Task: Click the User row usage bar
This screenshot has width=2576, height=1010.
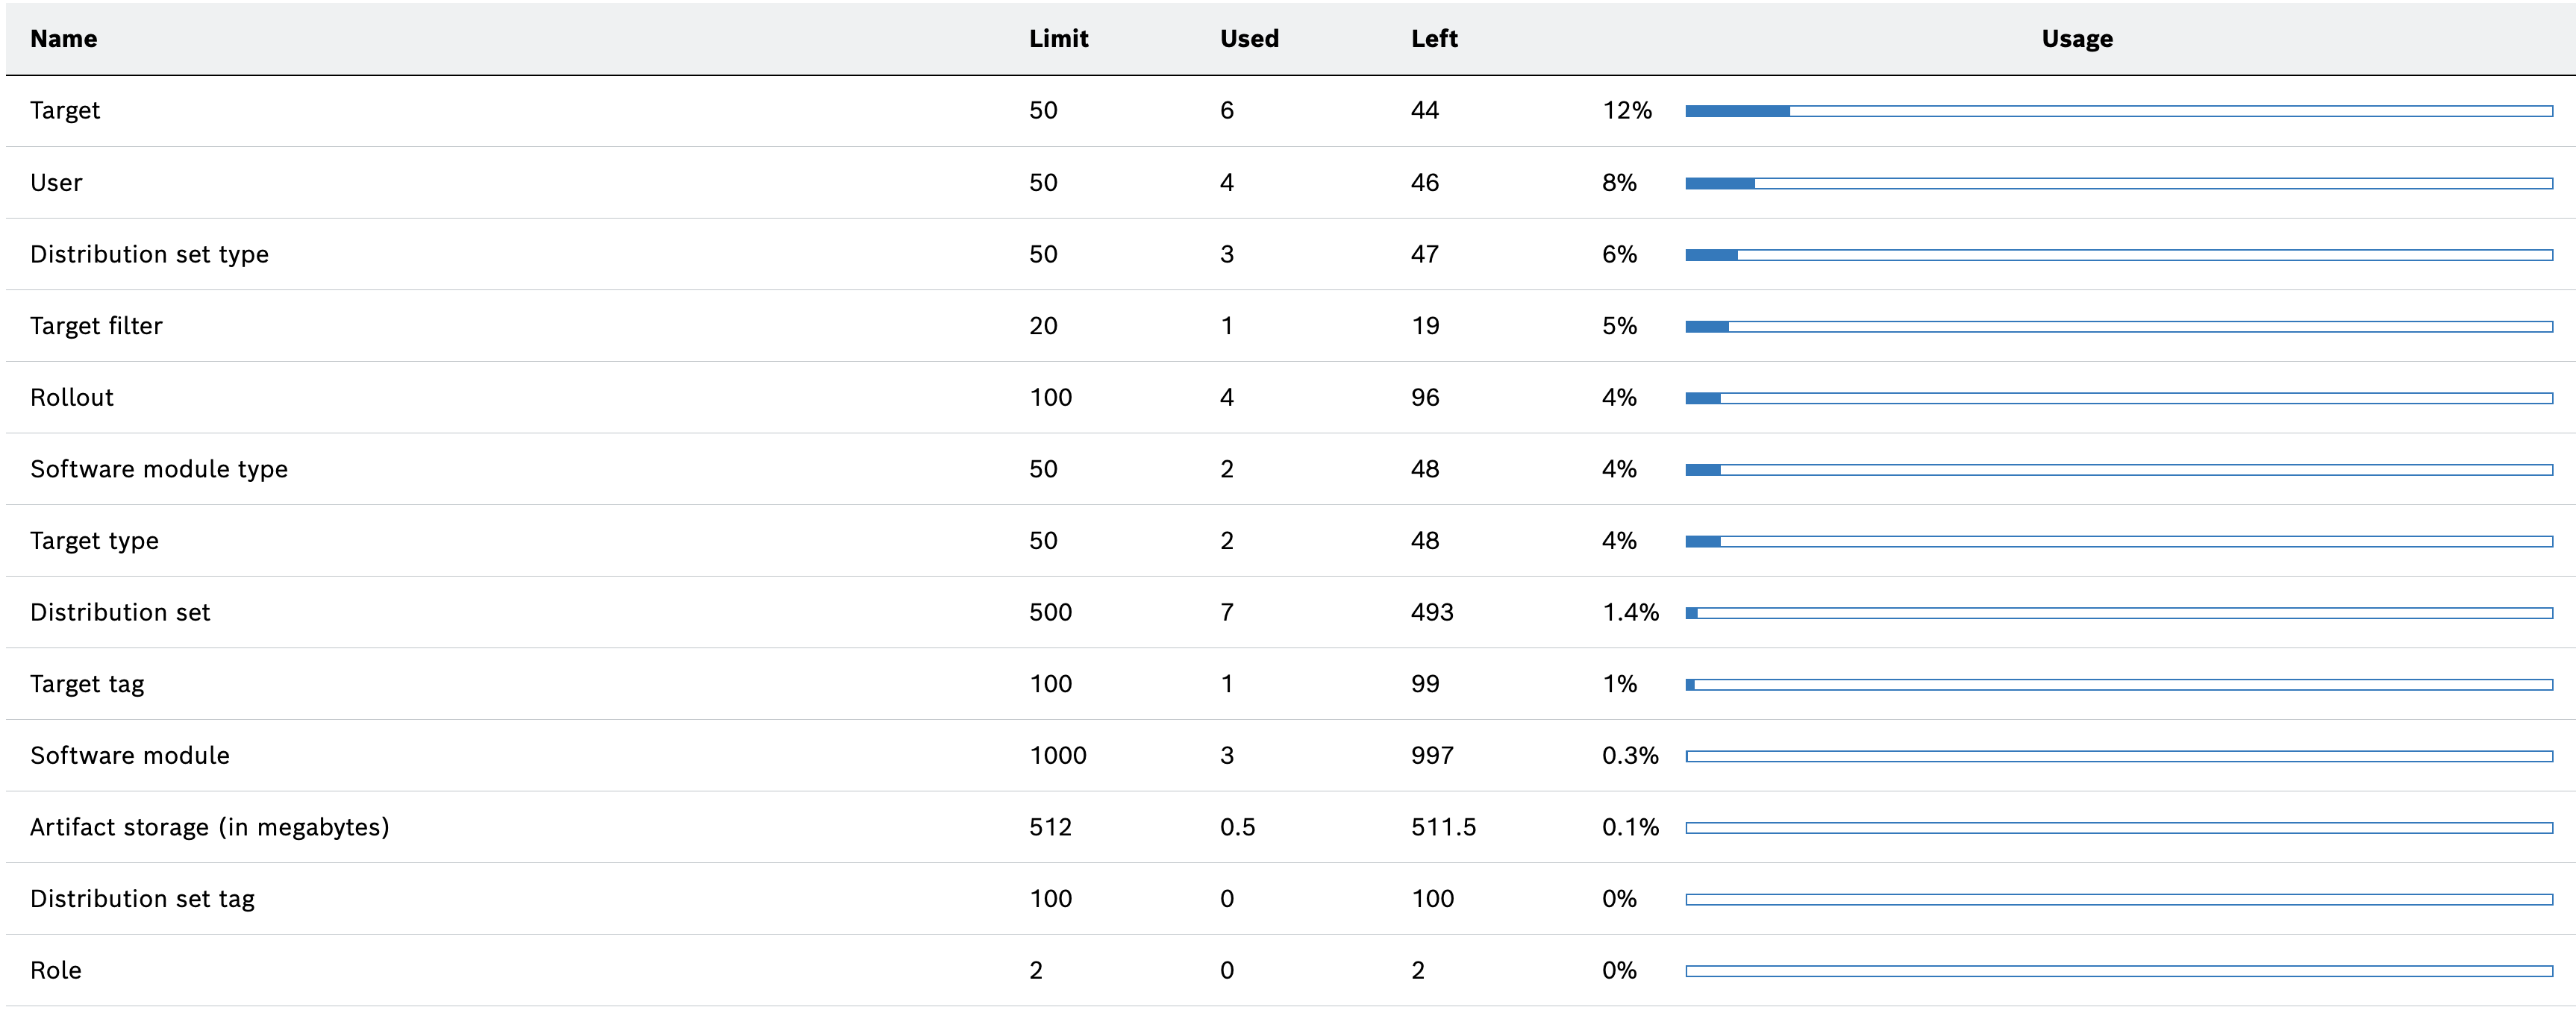Action: tap(2118, 183)
